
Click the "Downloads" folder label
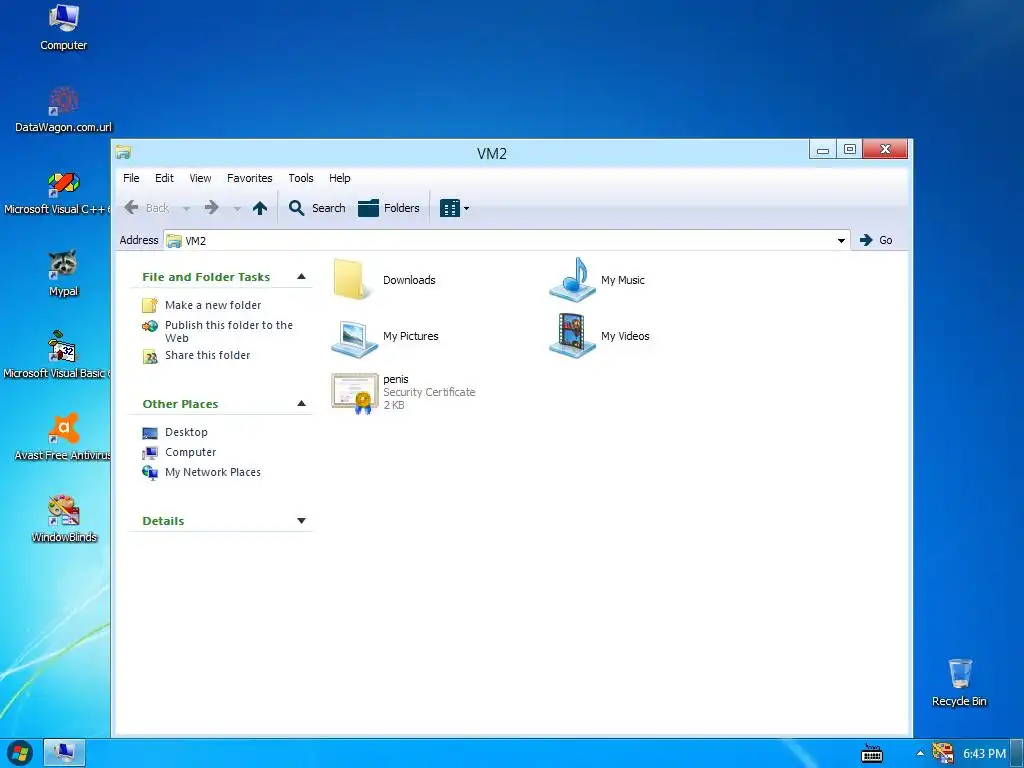tap(409, 280)
